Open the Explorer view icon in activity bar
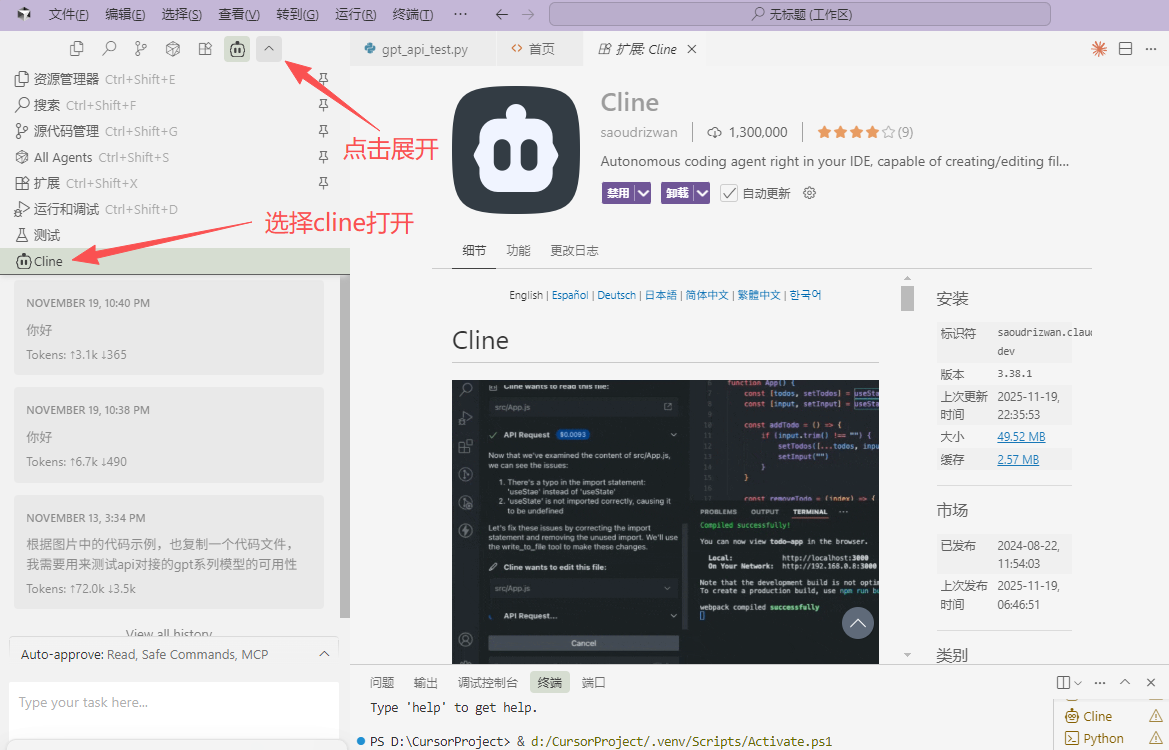The width and height of the screenshot is (1169, 750). (x=76, y=49)
